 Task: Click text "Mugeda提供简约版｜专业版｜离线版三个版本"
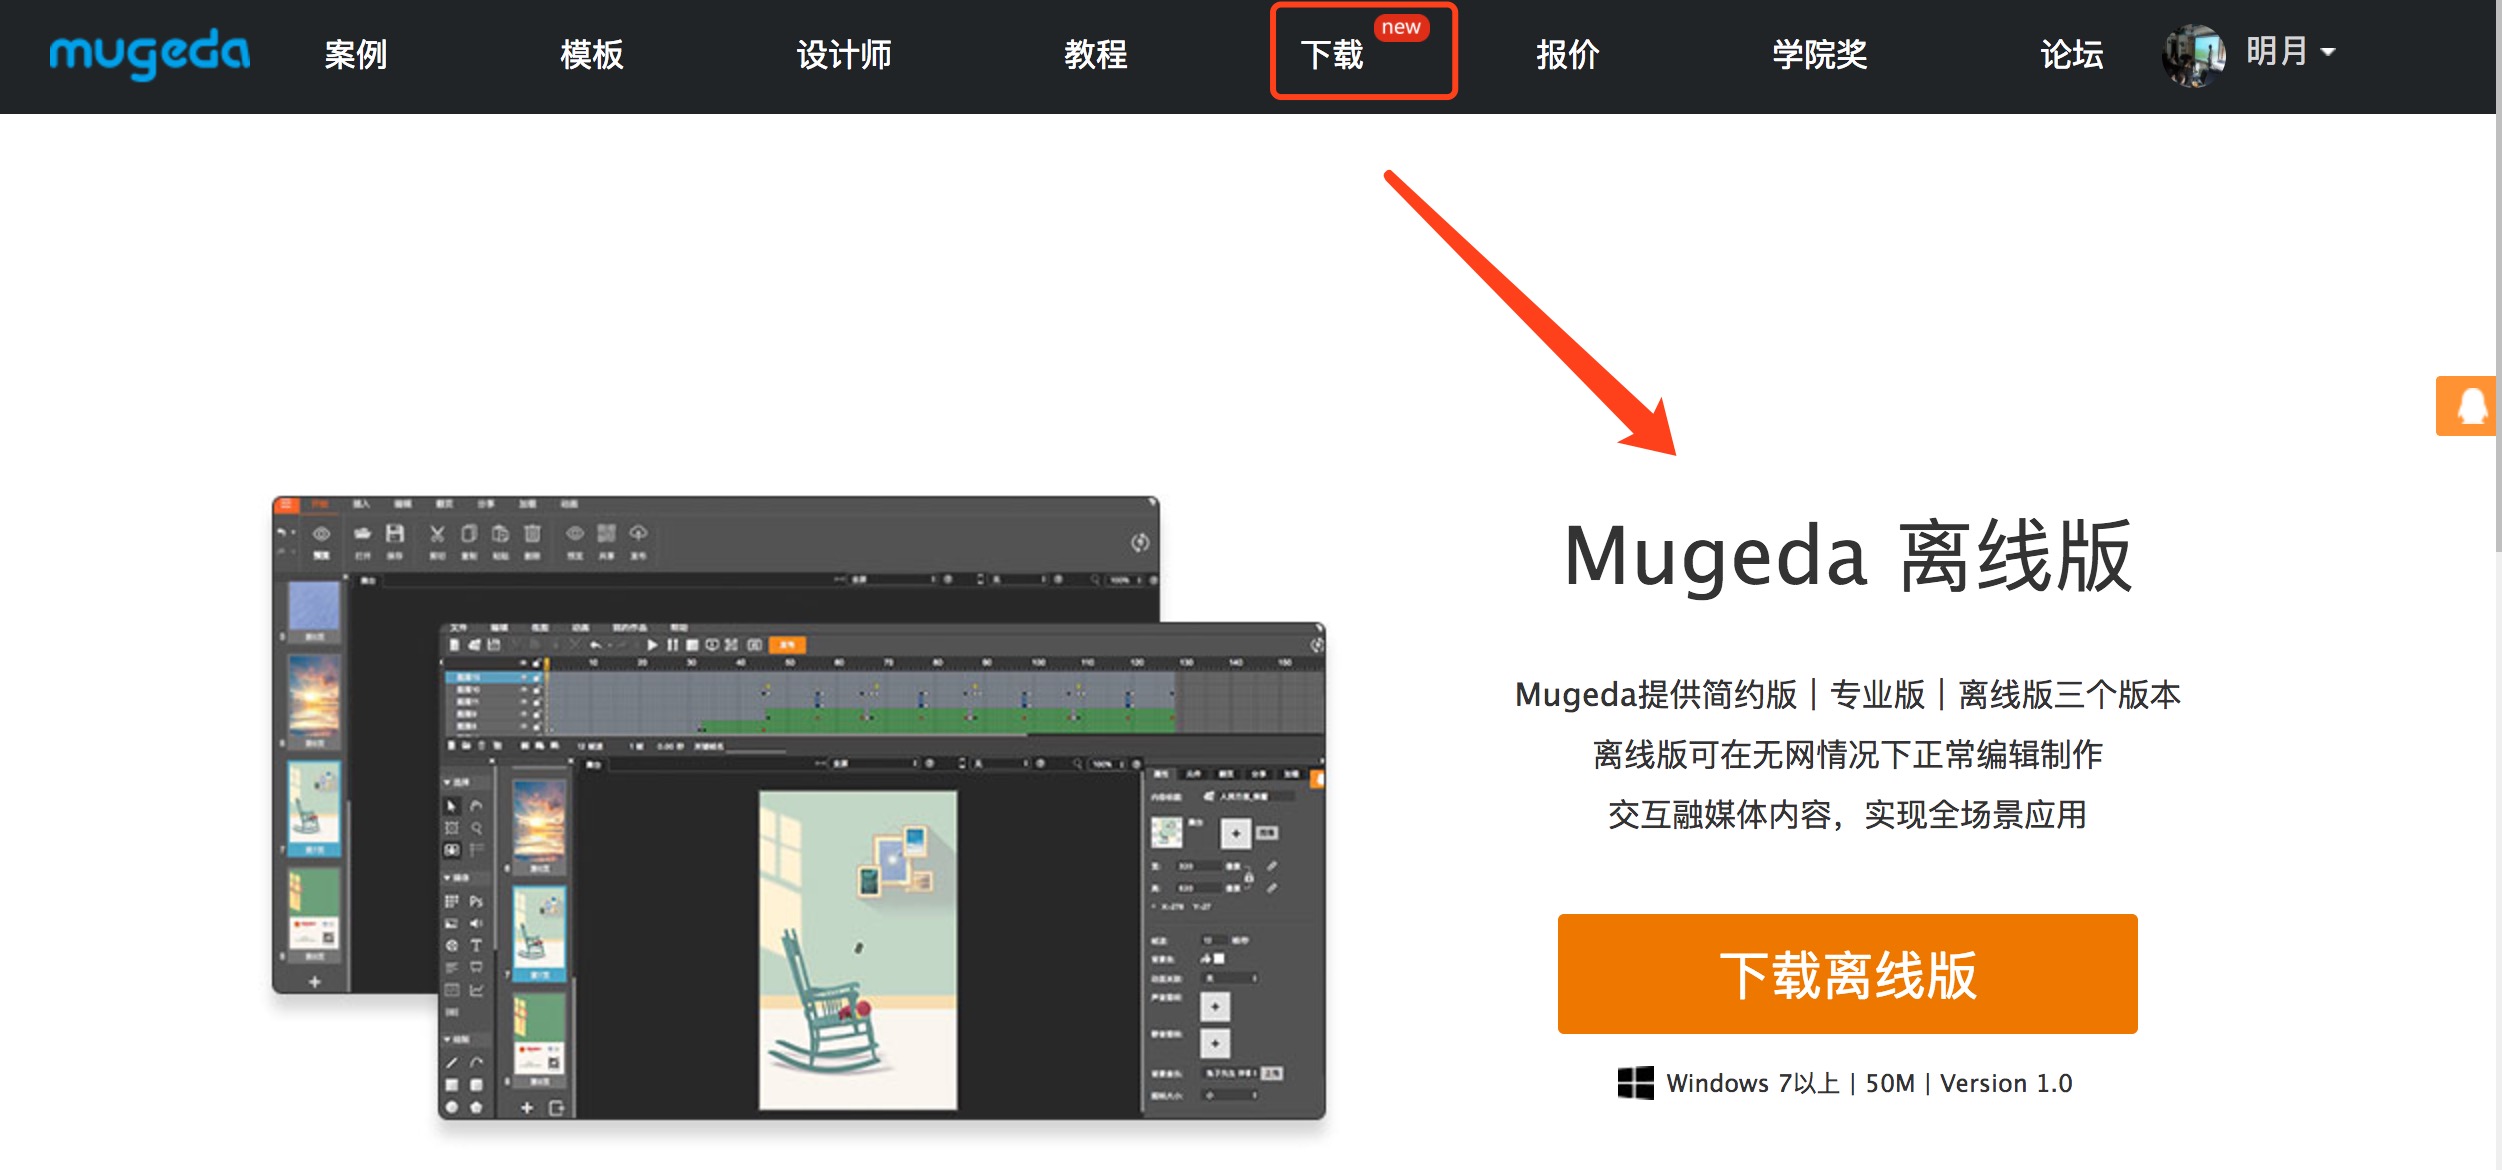pyautogui.click(x=1847, y=694)
